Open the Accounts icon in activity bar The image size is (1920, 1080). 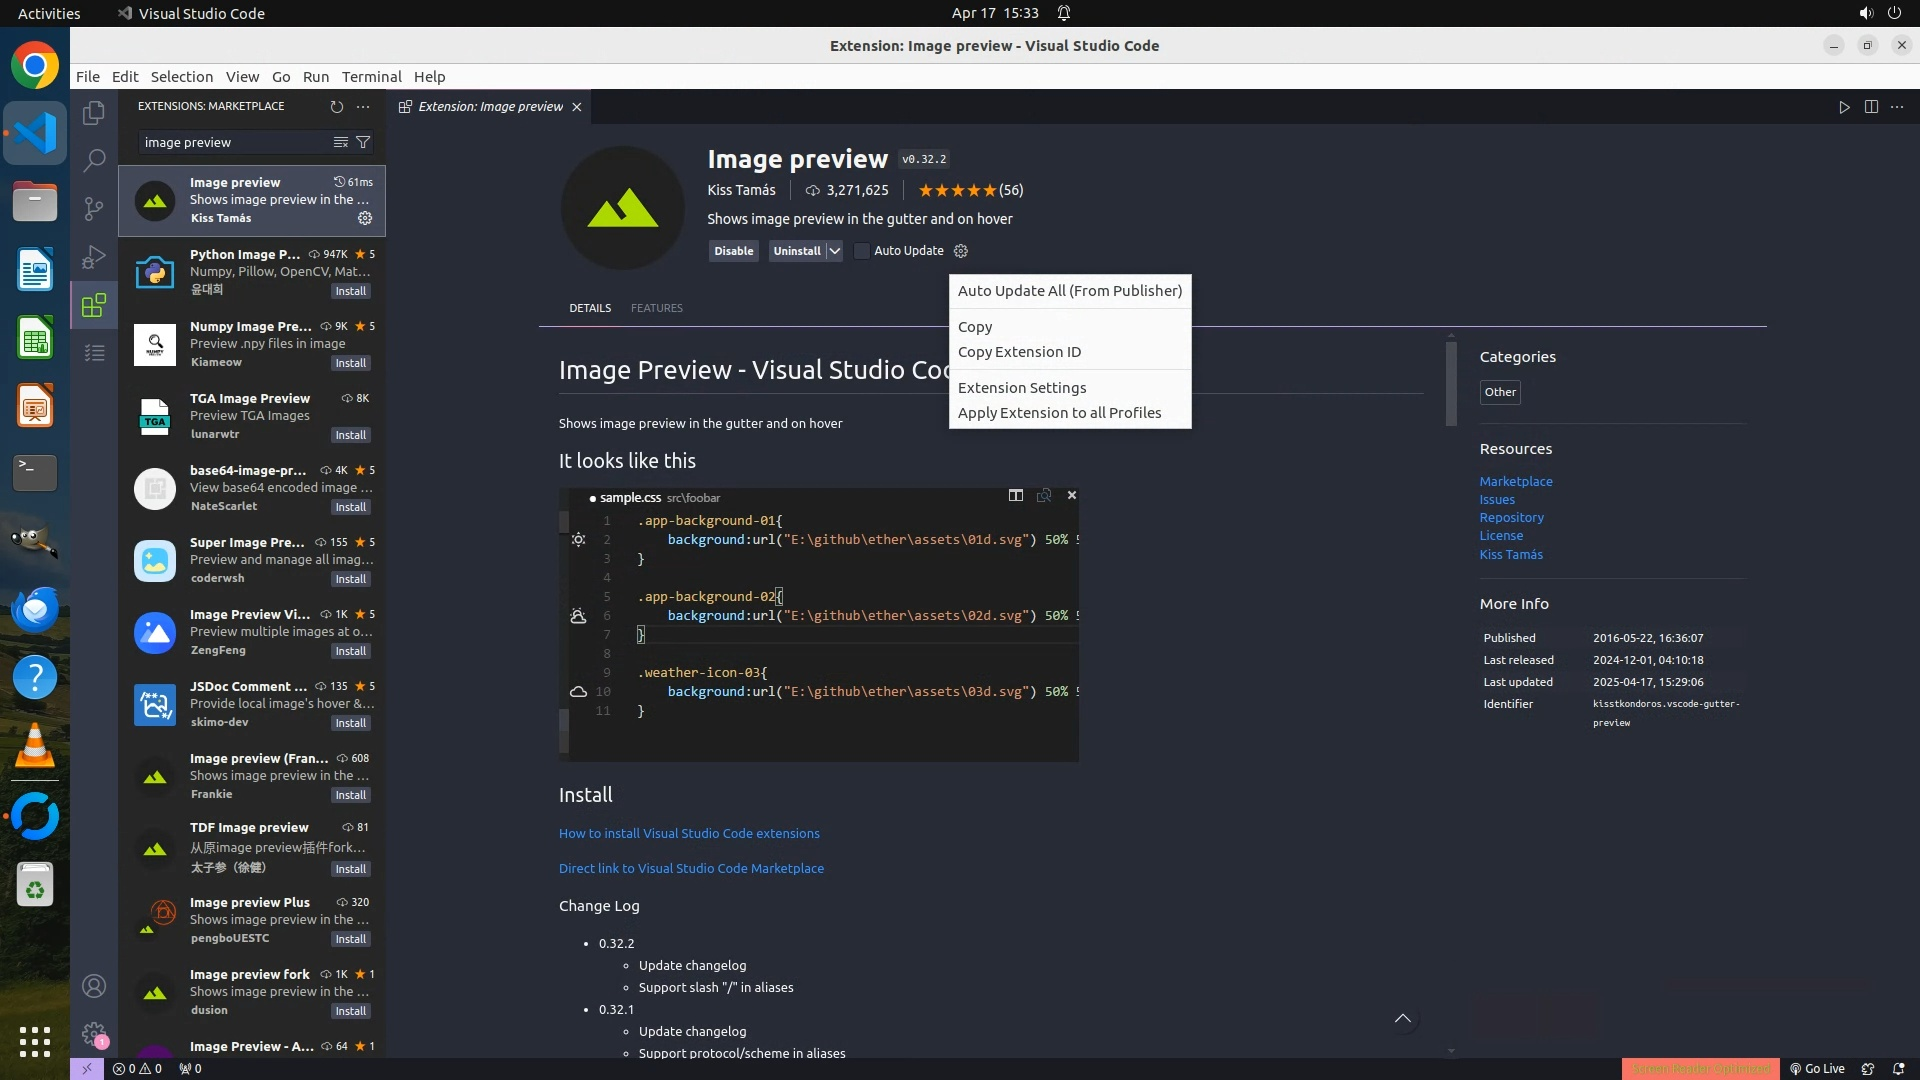click(x=94, y=986)
